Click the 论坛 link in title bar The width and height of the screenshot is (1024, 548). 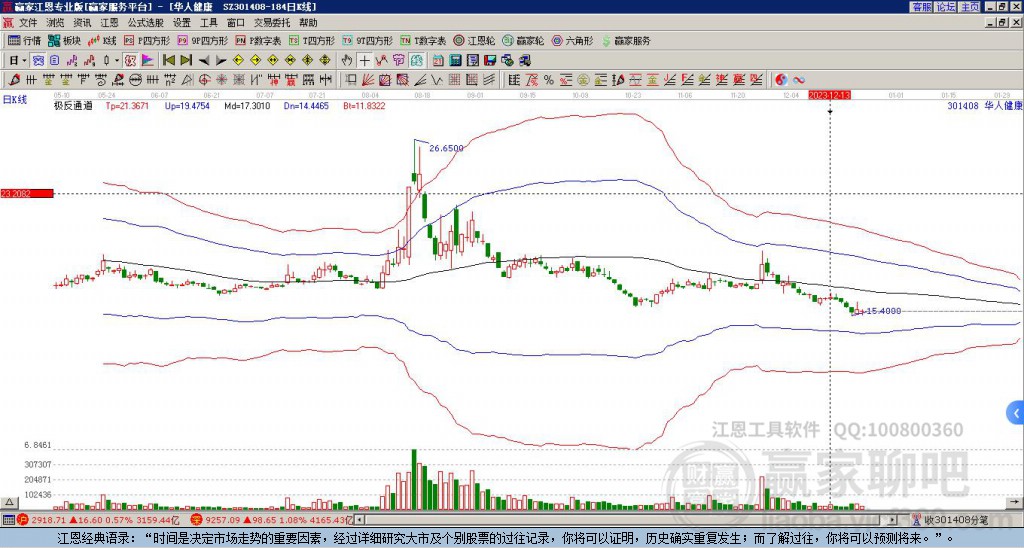[x=946, y=7]
